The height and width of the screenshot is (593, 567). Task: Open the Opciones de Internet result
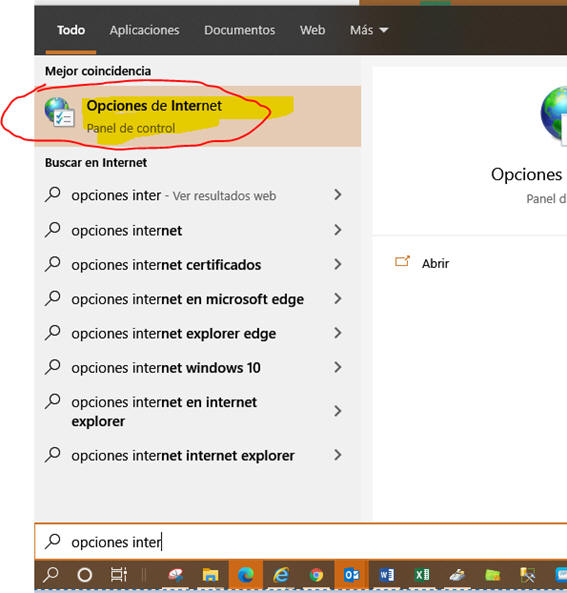point(197,116)
